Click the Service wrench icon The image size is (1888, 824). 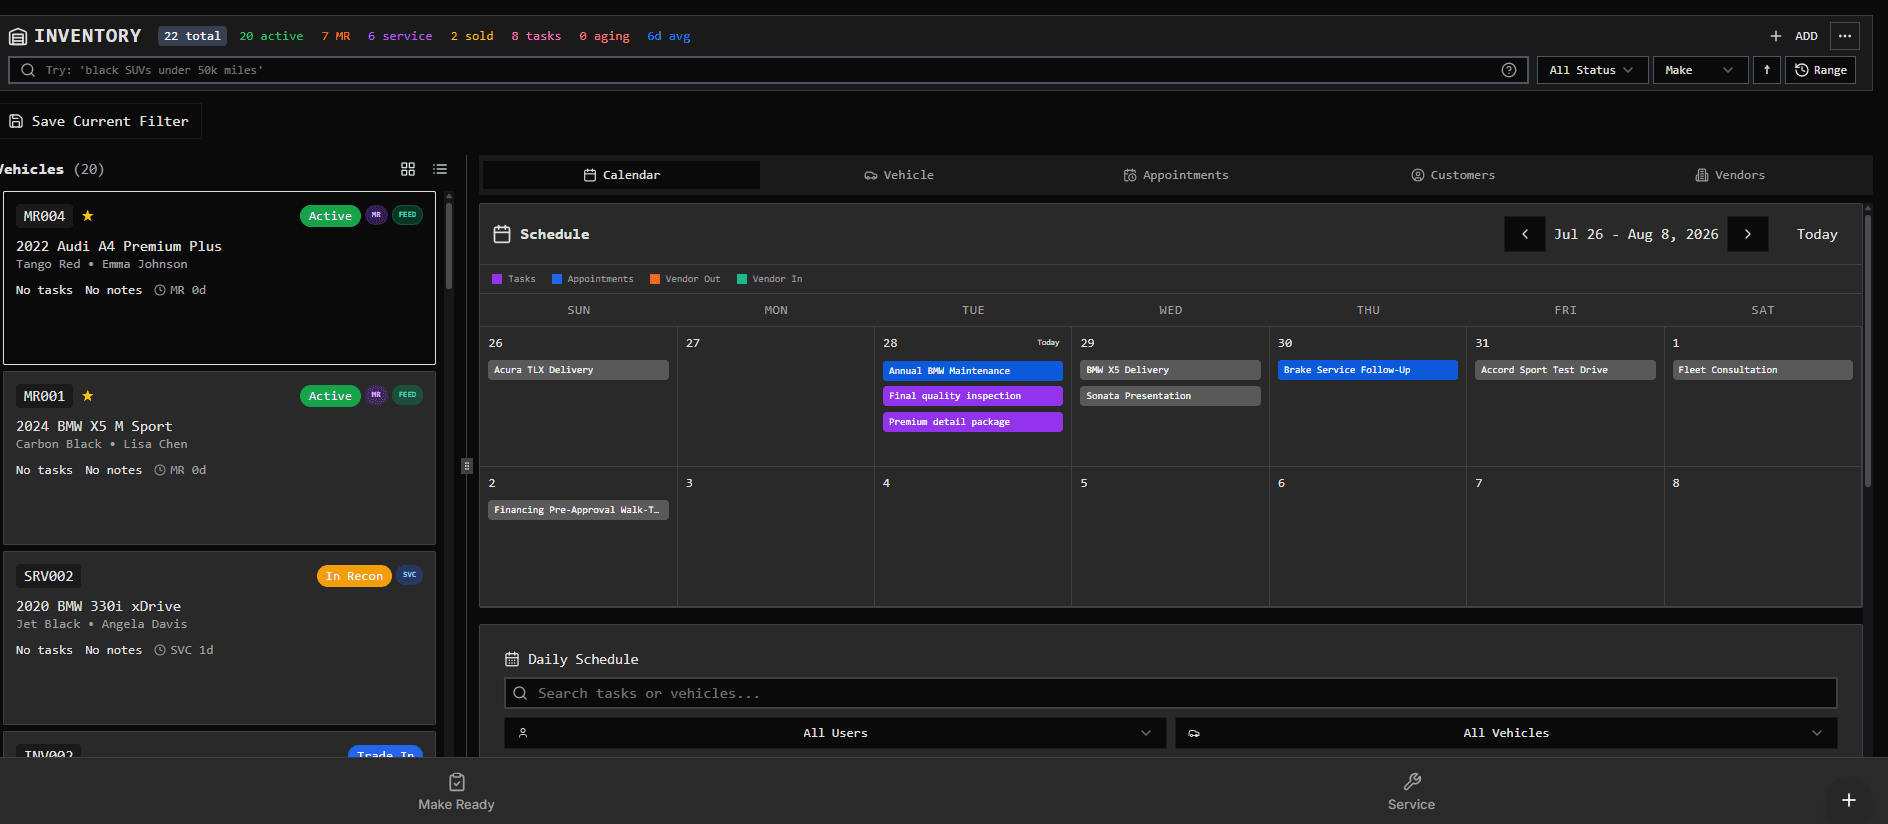click(1412, 782)
